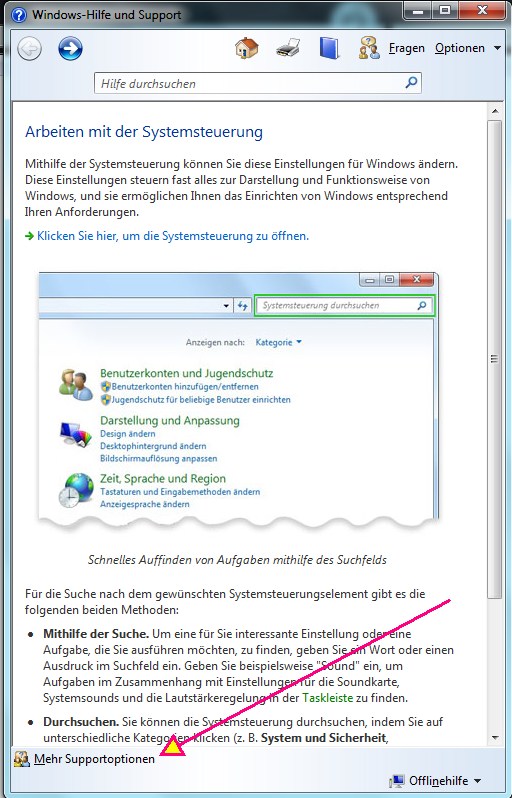This screenshot has height=798, width=512.
Task: Close the Windows-Hilfe und Support window
Action: coord(480,10)
